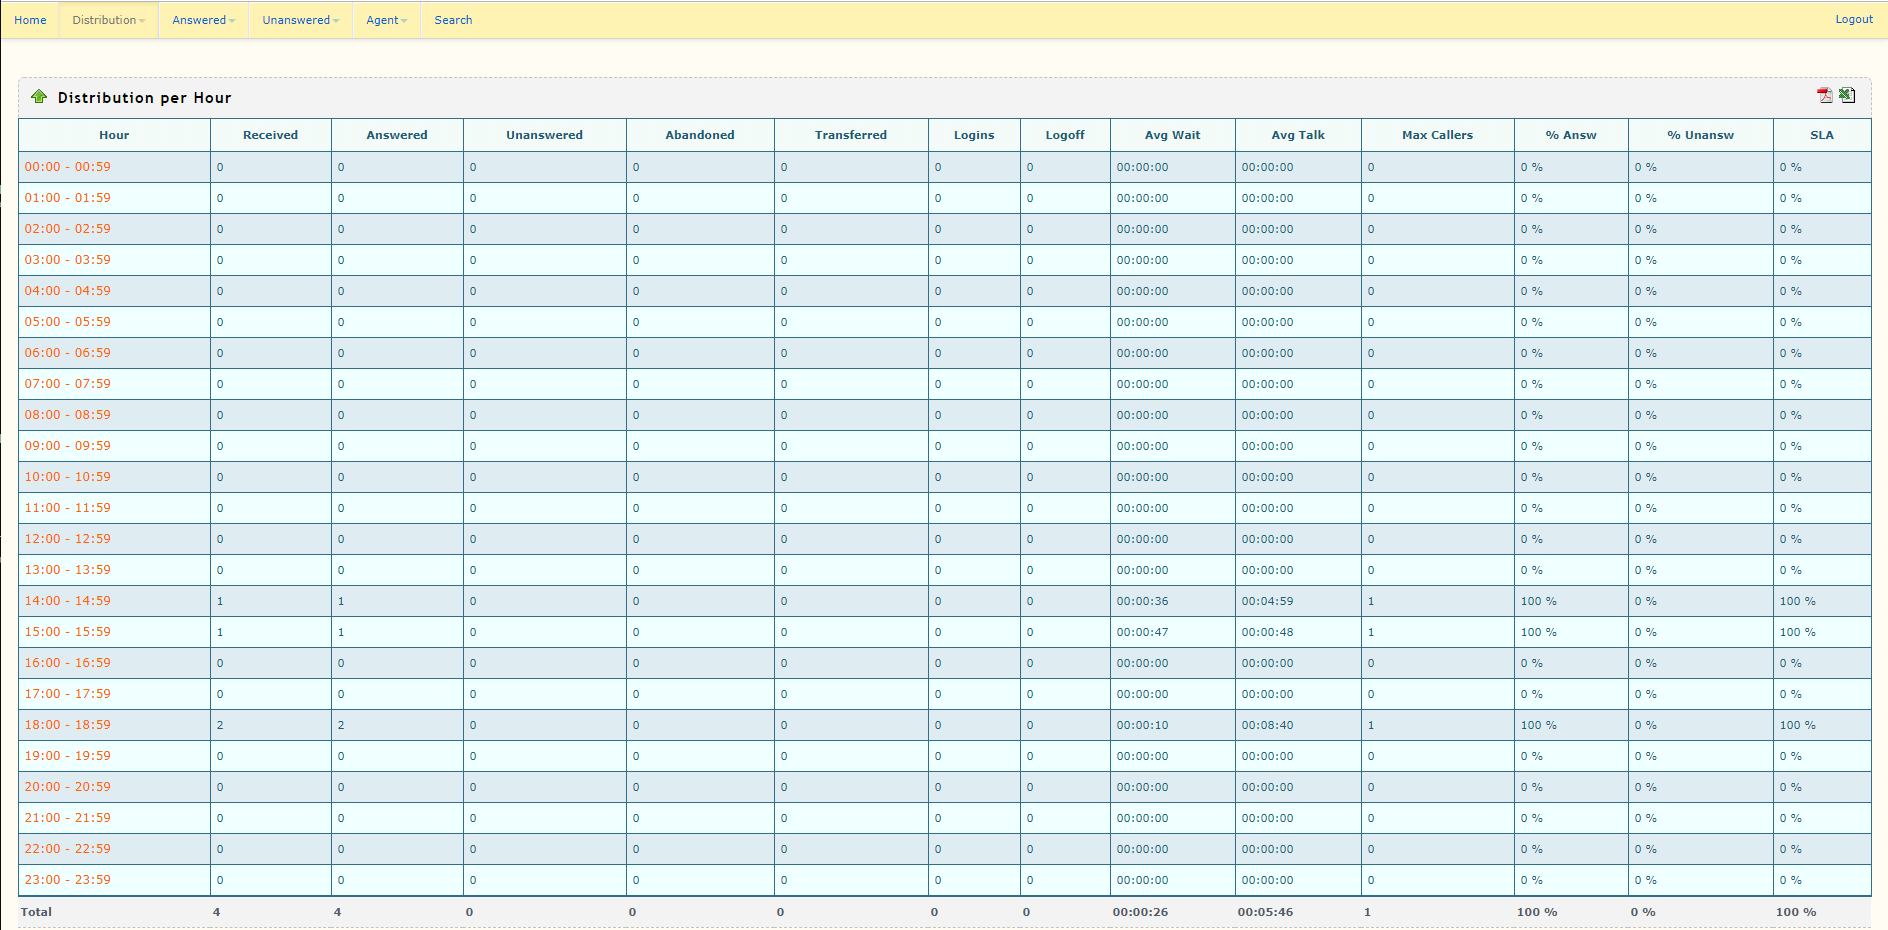Export the report to Excel
Image resolution: width=1888 pixels, height=930 pixels.
click(x=1847, y=96)
